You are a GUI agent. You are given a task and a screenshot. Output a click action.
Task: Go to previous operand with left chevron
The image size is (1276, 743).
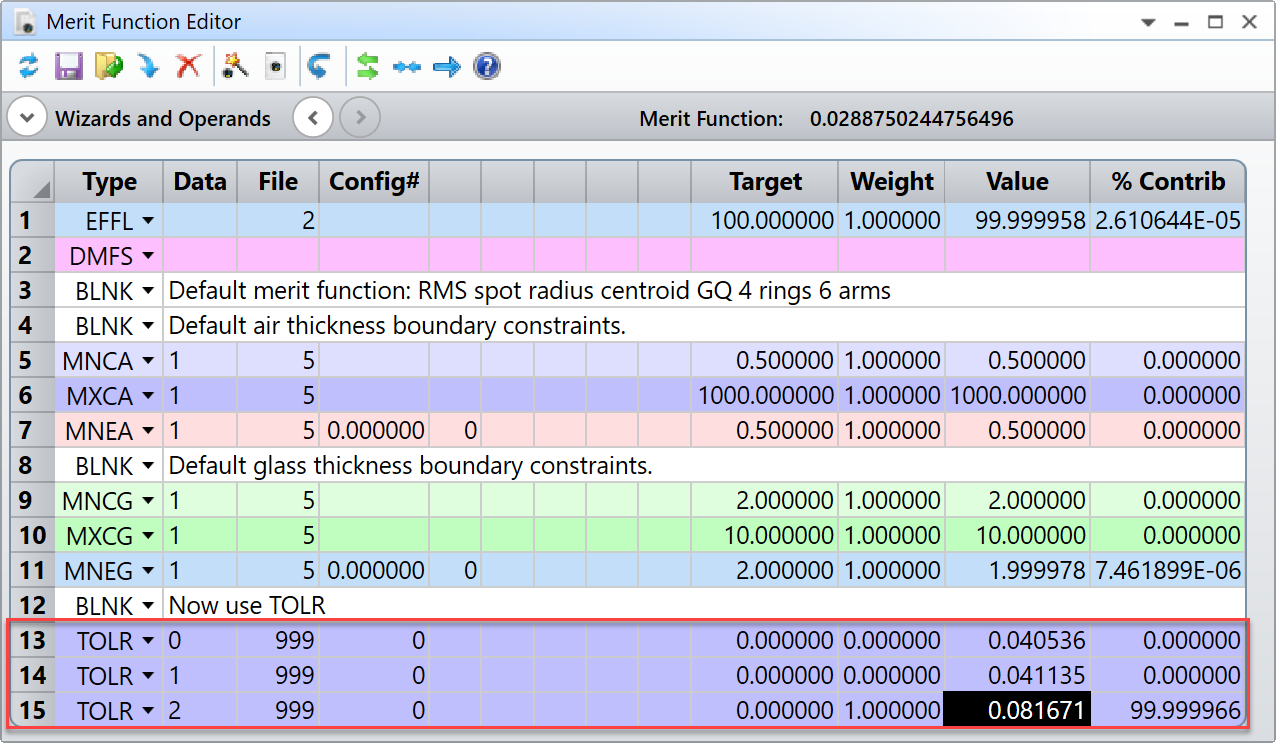[x=313, y=118]
